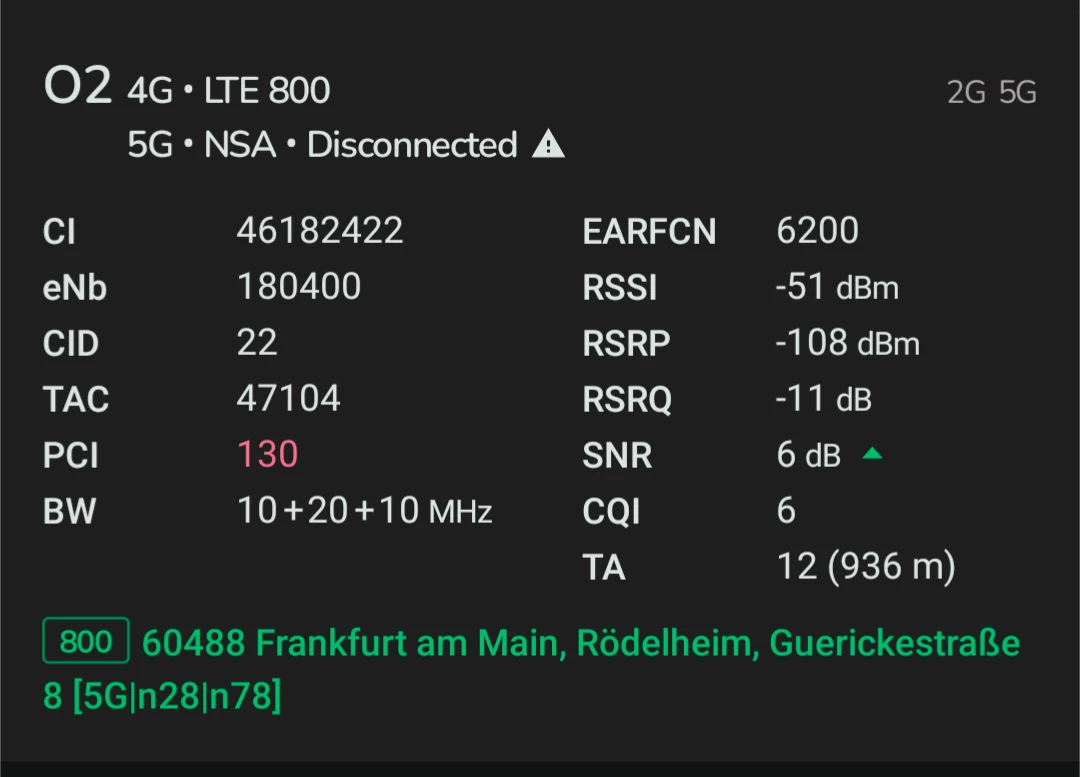Viewport: 1080px width, 777px height.
Task: Tap the 4G LTE 800 heading
Action: [x=229, y=92]
